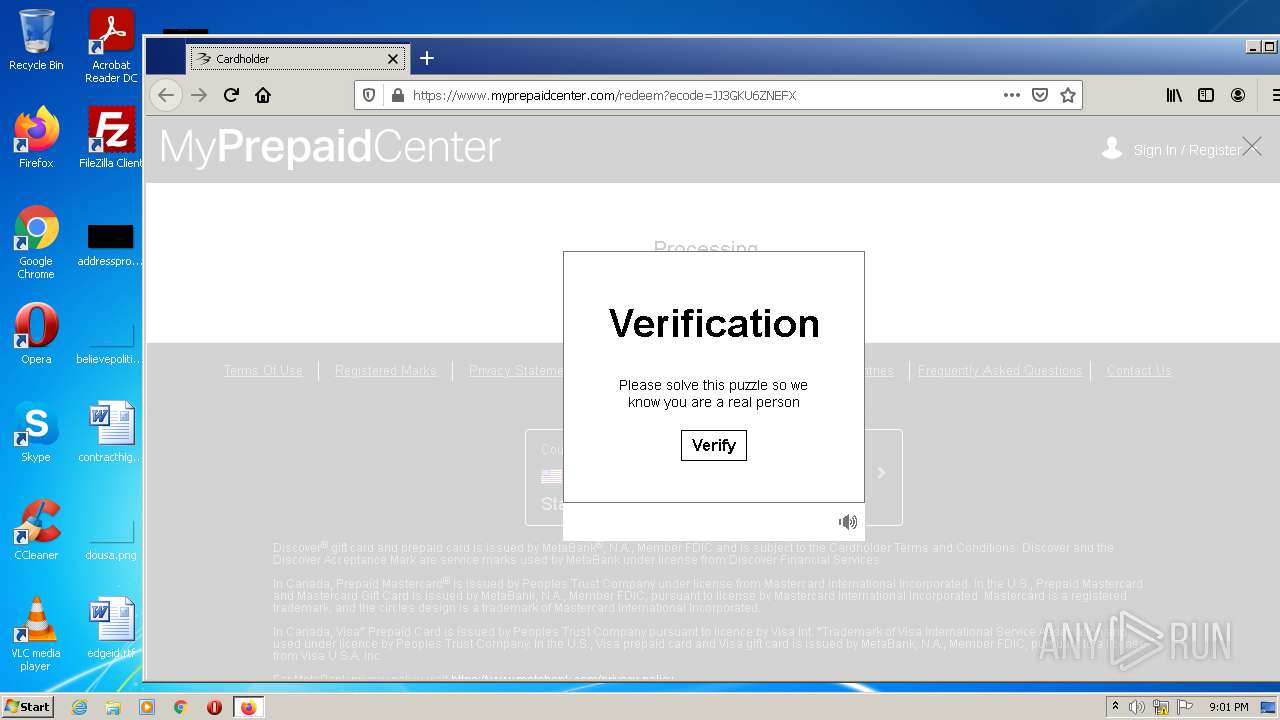Expand the country selector chevron
This screenshot has height=720, width=1280.
click(x=881, y=473)
